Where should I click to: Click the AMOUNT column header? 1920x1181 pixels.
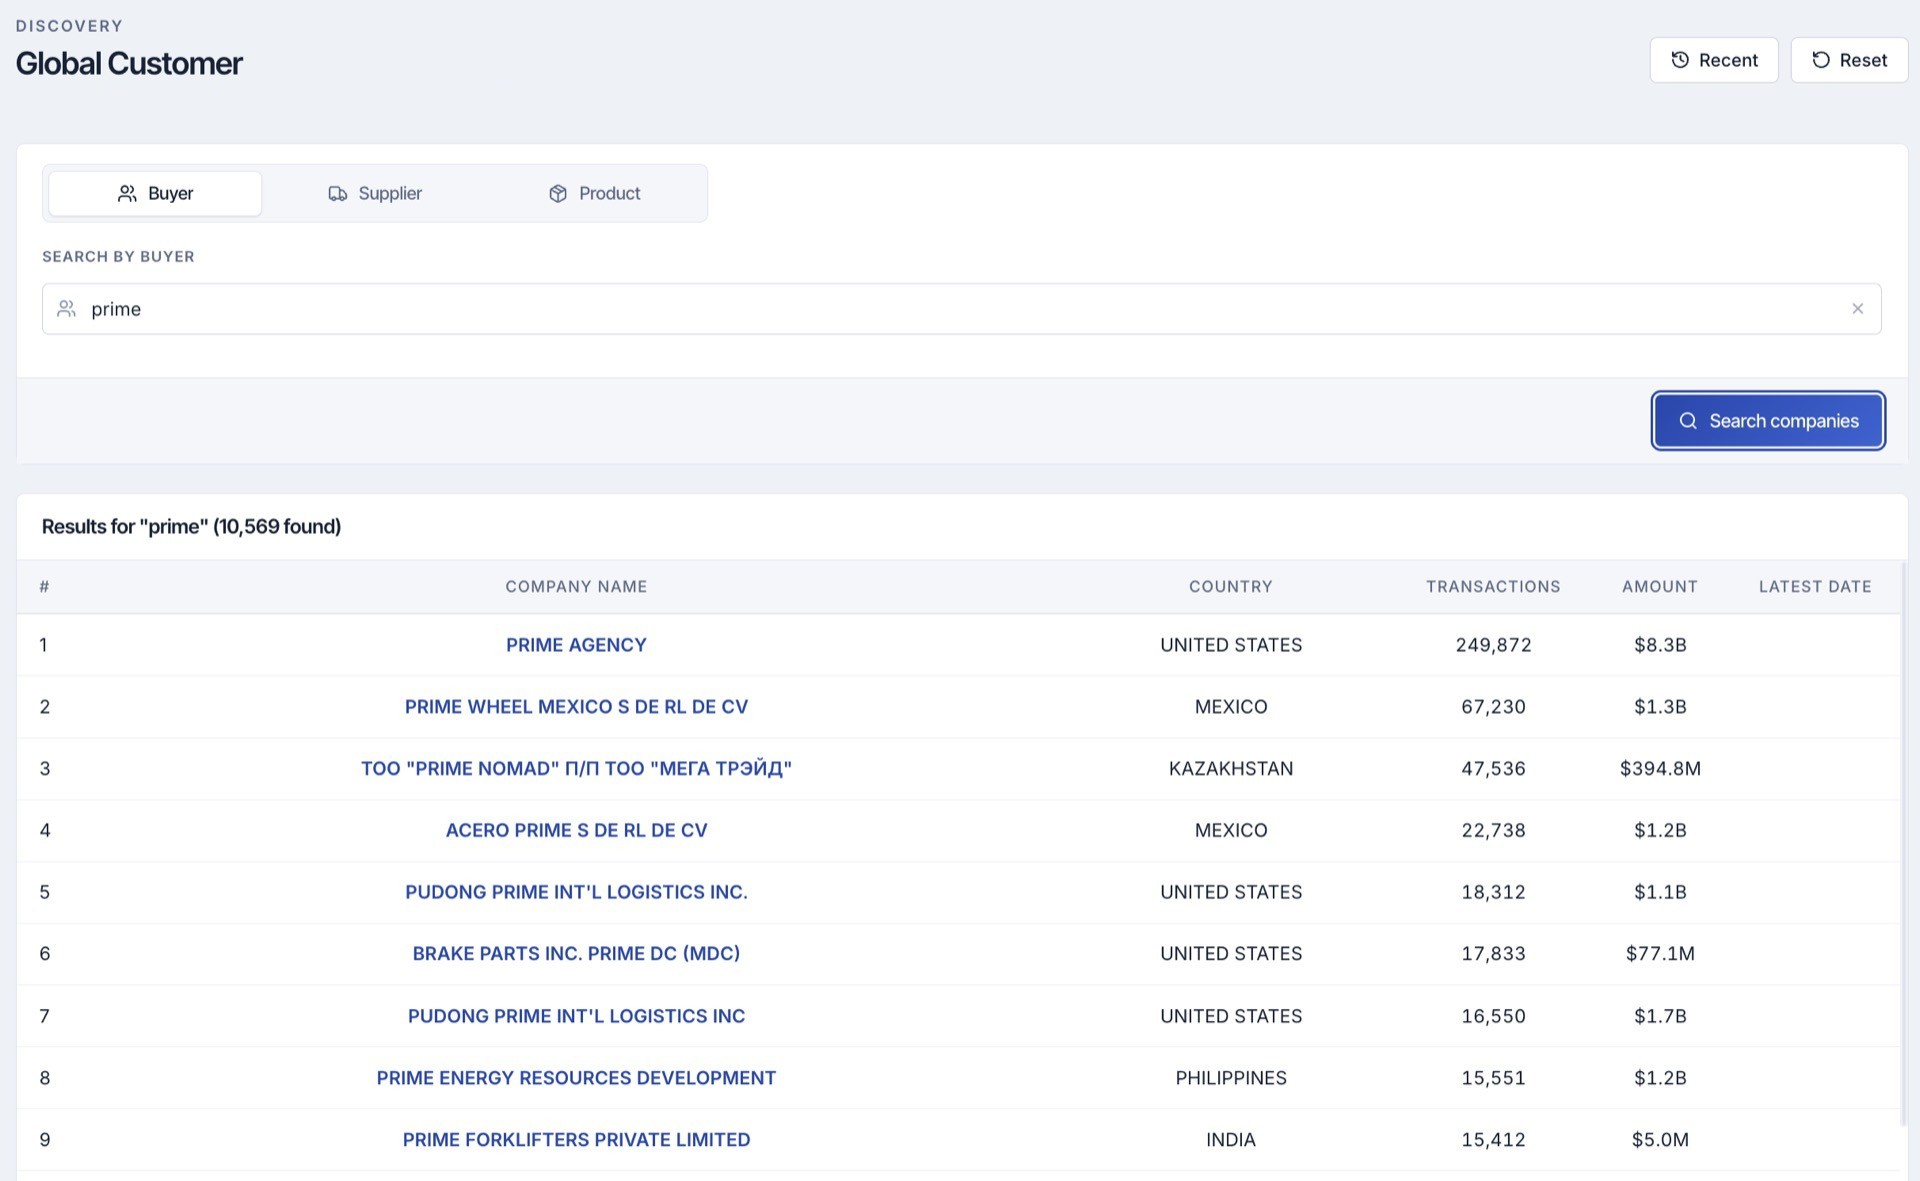(1660, 587)
